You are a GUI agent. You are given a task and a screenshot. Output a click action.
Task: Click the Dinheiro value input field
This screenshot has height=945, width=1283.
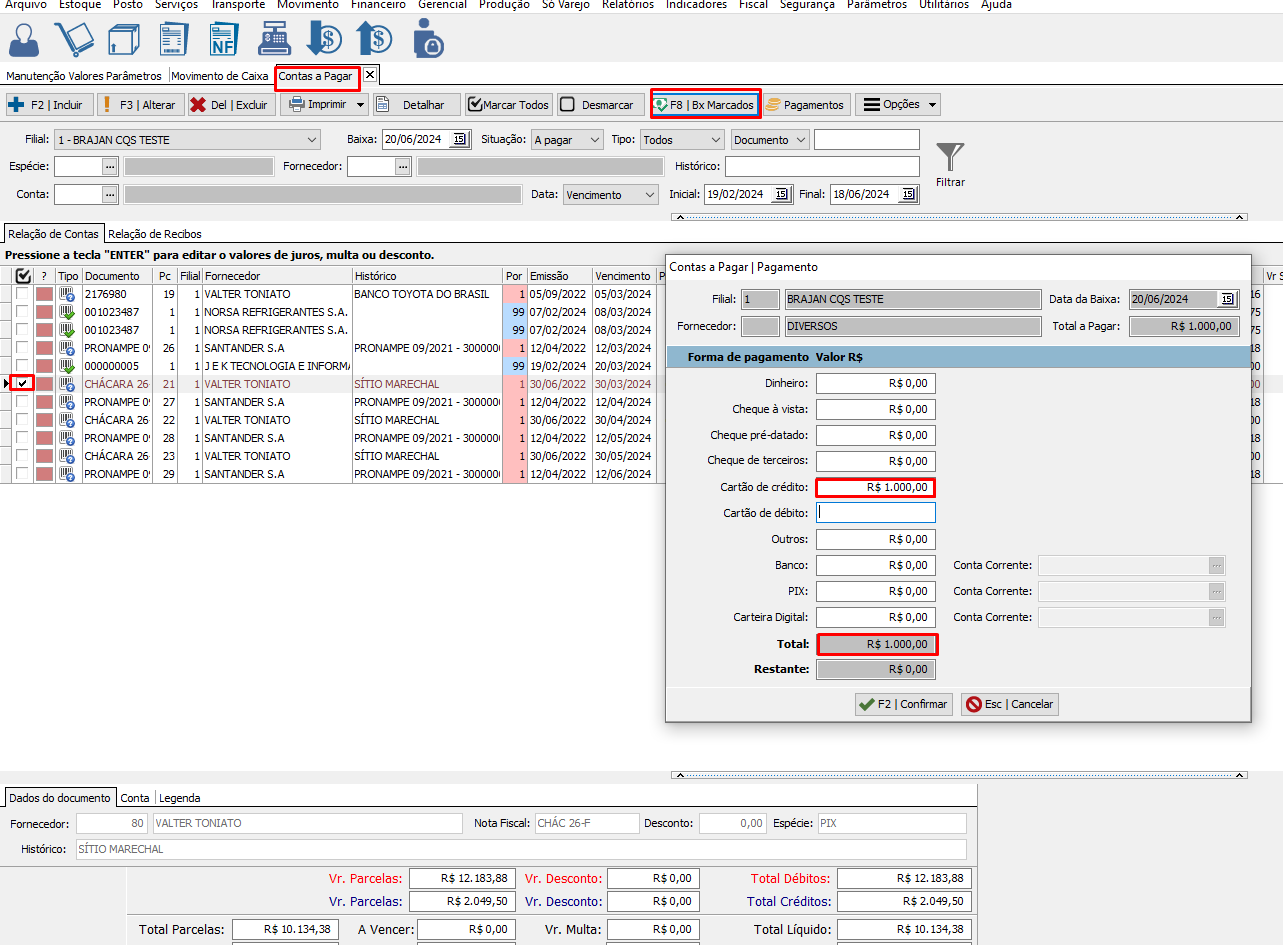pos(875,383)
